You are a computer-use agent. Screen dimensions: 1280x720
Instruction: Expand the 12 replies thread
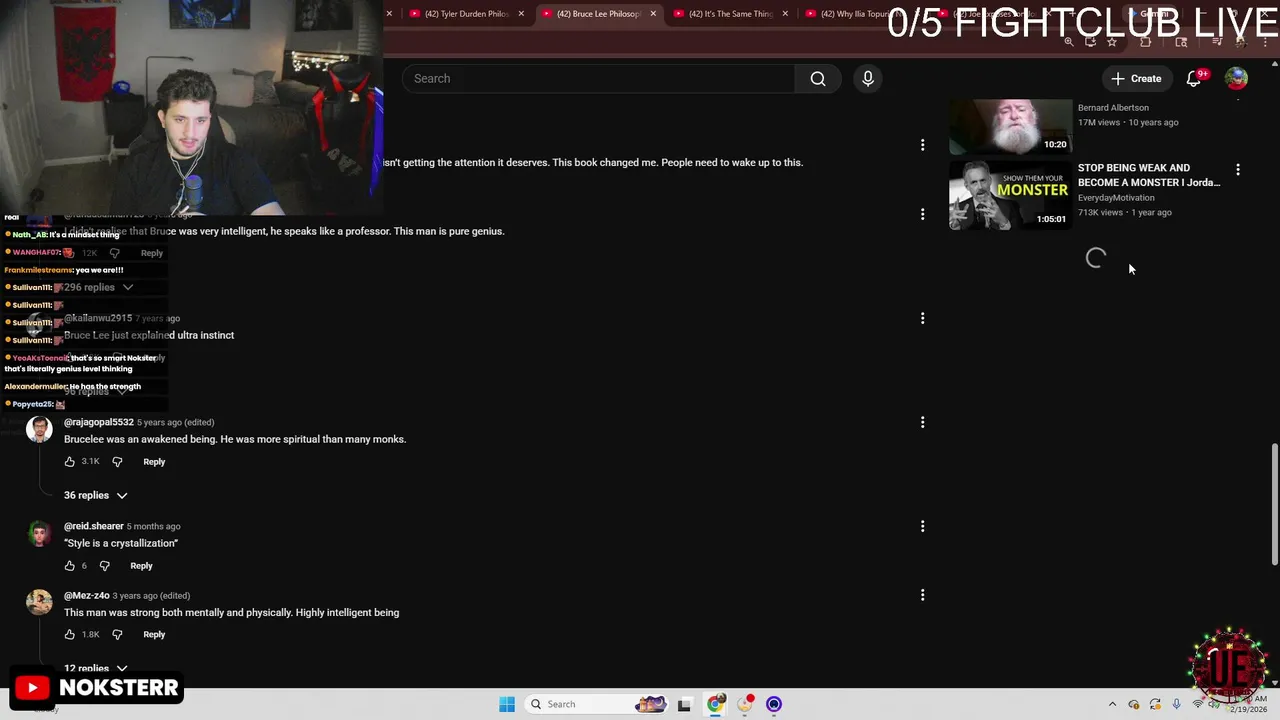pos(96,668)
